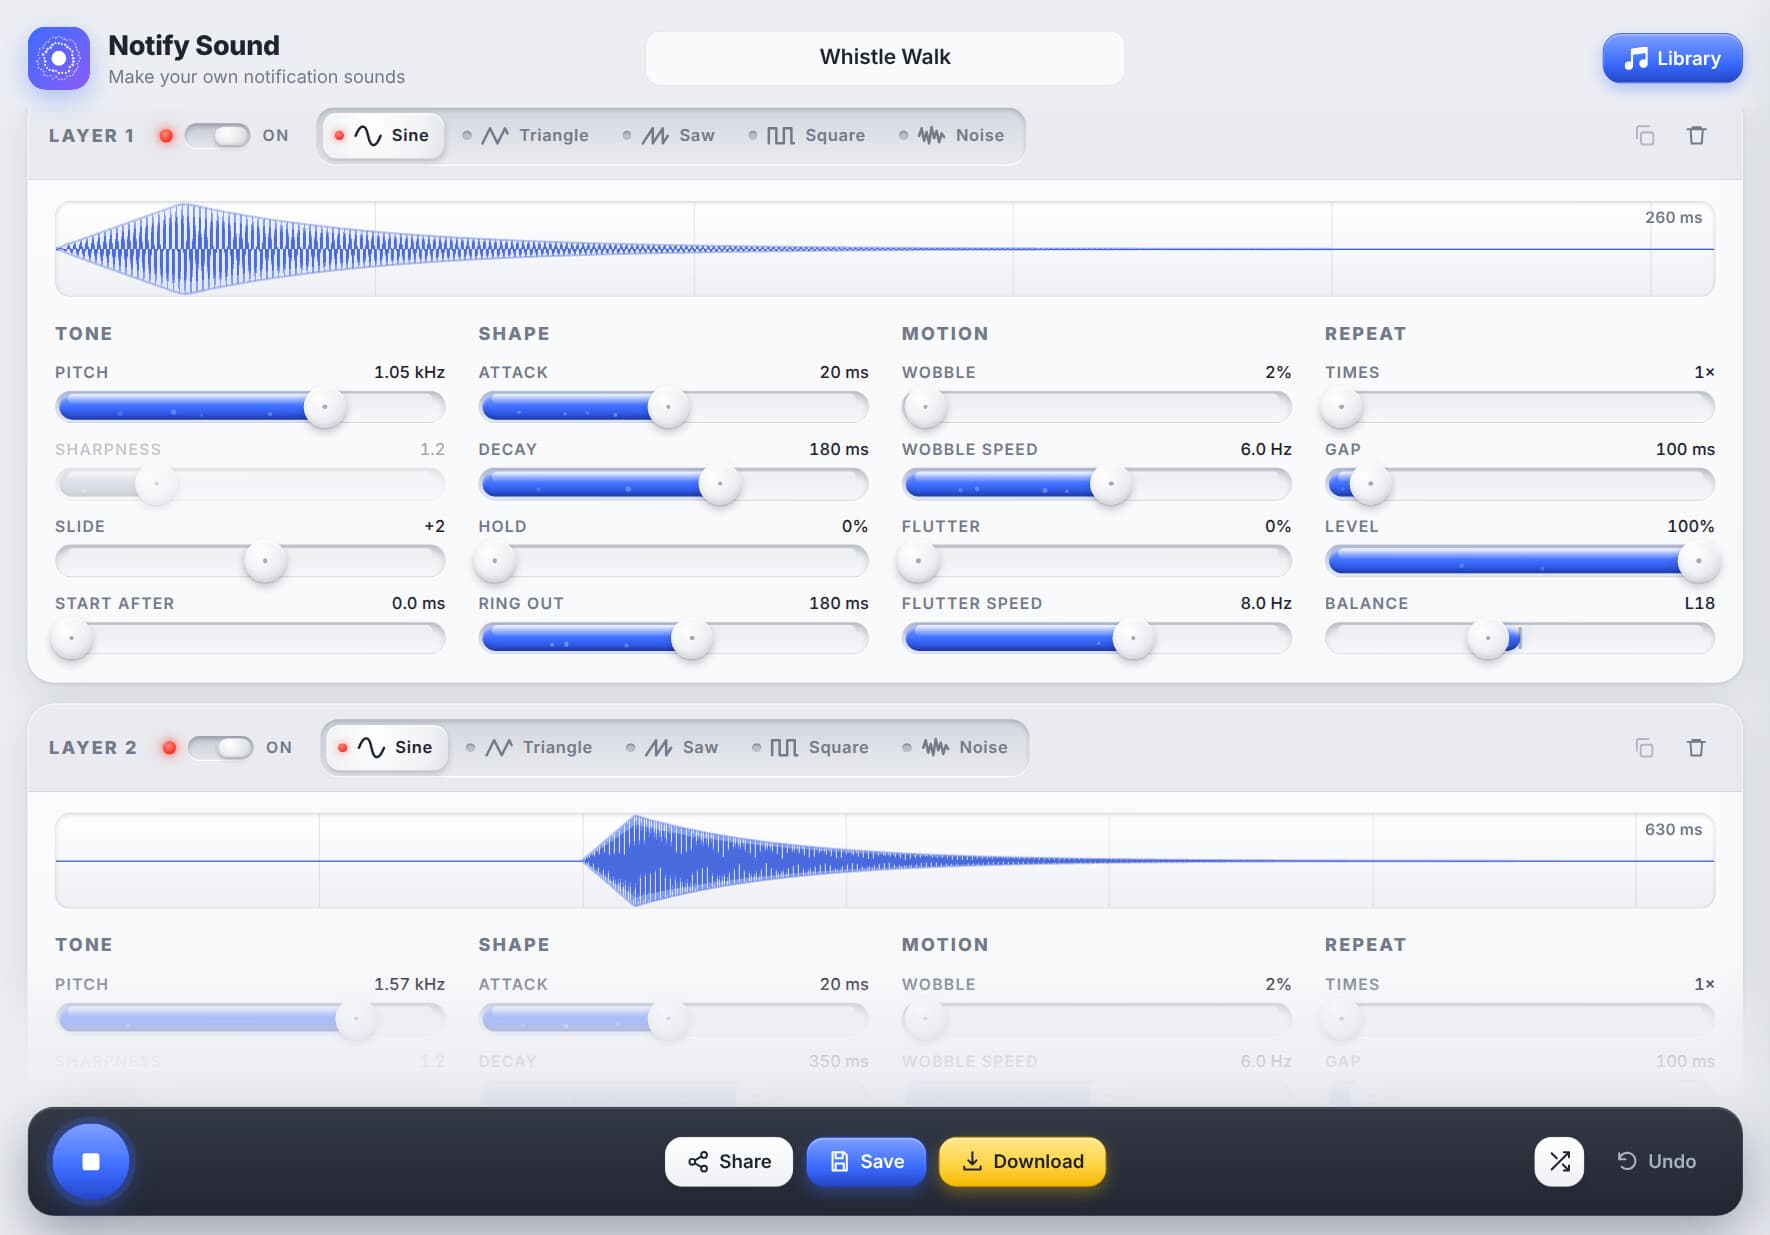
Task: Delete Layer 2 using the trash icon
Action: 1696,747
